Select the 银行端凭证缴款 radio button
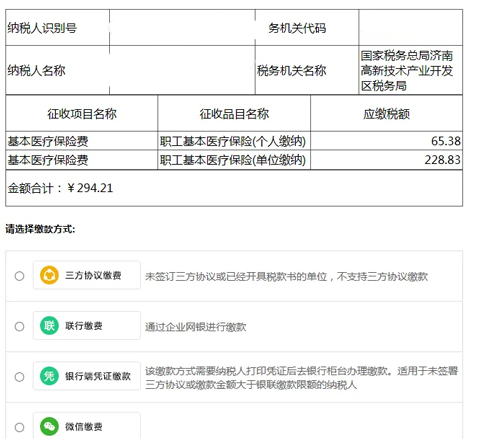This screenshot has height=439, width=480. [19, 377]
